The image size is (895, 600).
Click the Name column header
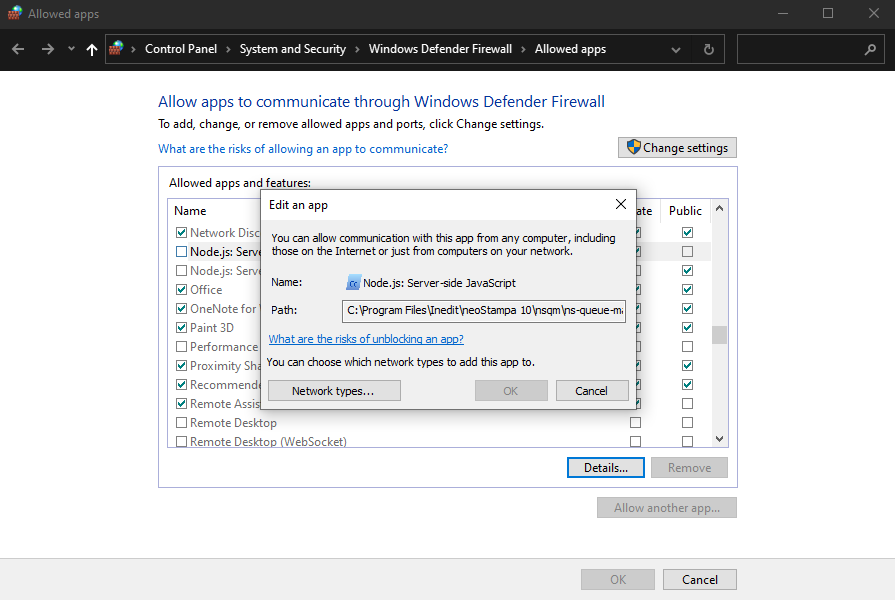click(190, 211)
